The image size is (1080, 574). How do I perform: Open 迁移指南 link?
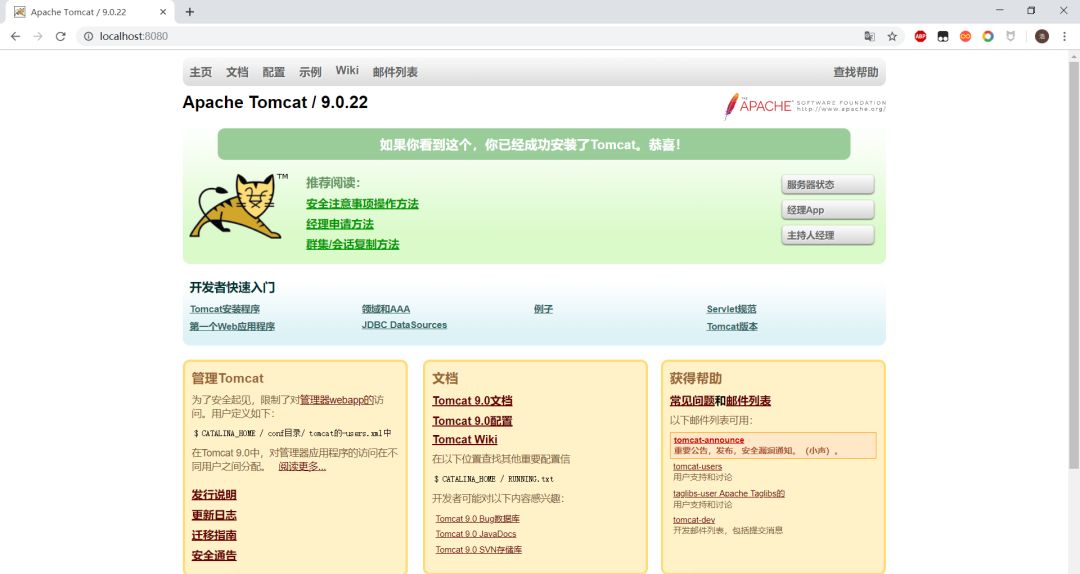(x=214, y=535)
